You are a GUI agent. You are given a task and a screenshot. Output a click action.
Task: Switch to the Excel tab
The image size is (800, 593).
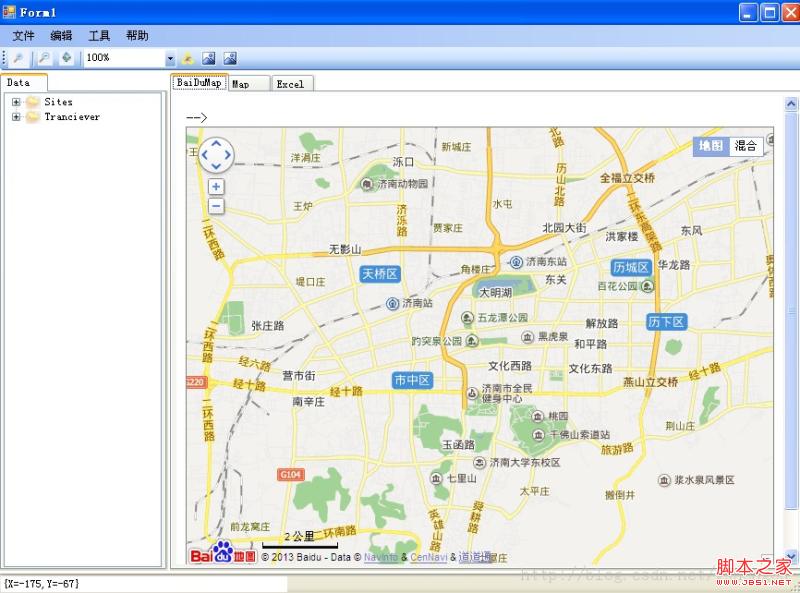pyautogui.click(x=290, y=84)
